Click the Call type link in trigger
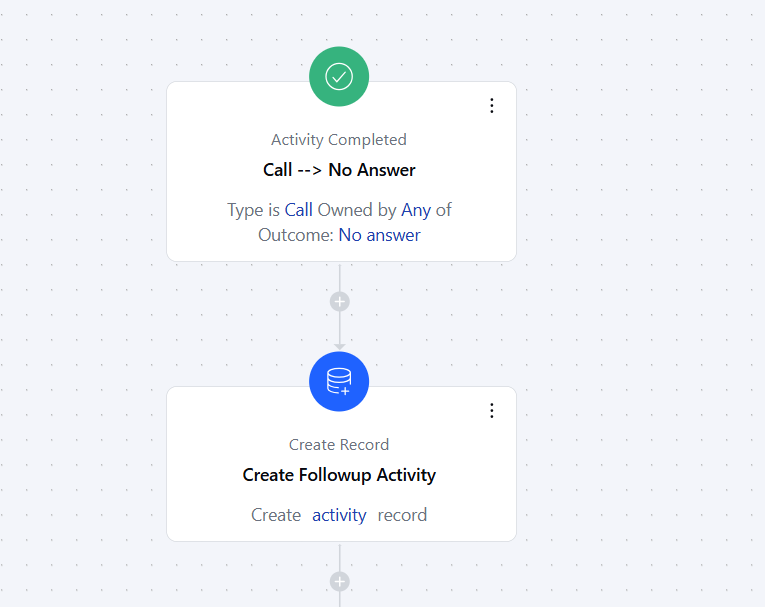 point(299,210)
